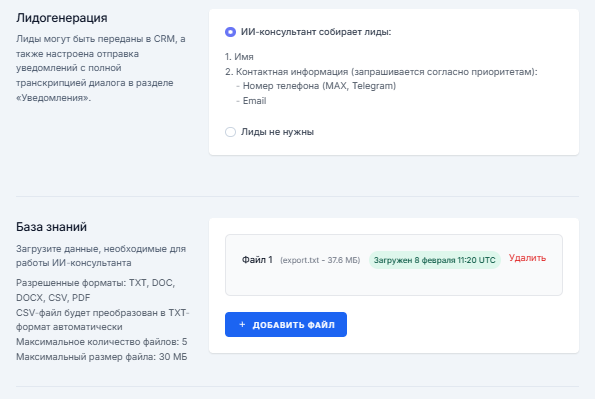Viewport: 595px width, 399px height.
Task: Click 'CSV-файл будет преобразован в TXT-' note
Action: pyautogui.click(x=102, y=313)
